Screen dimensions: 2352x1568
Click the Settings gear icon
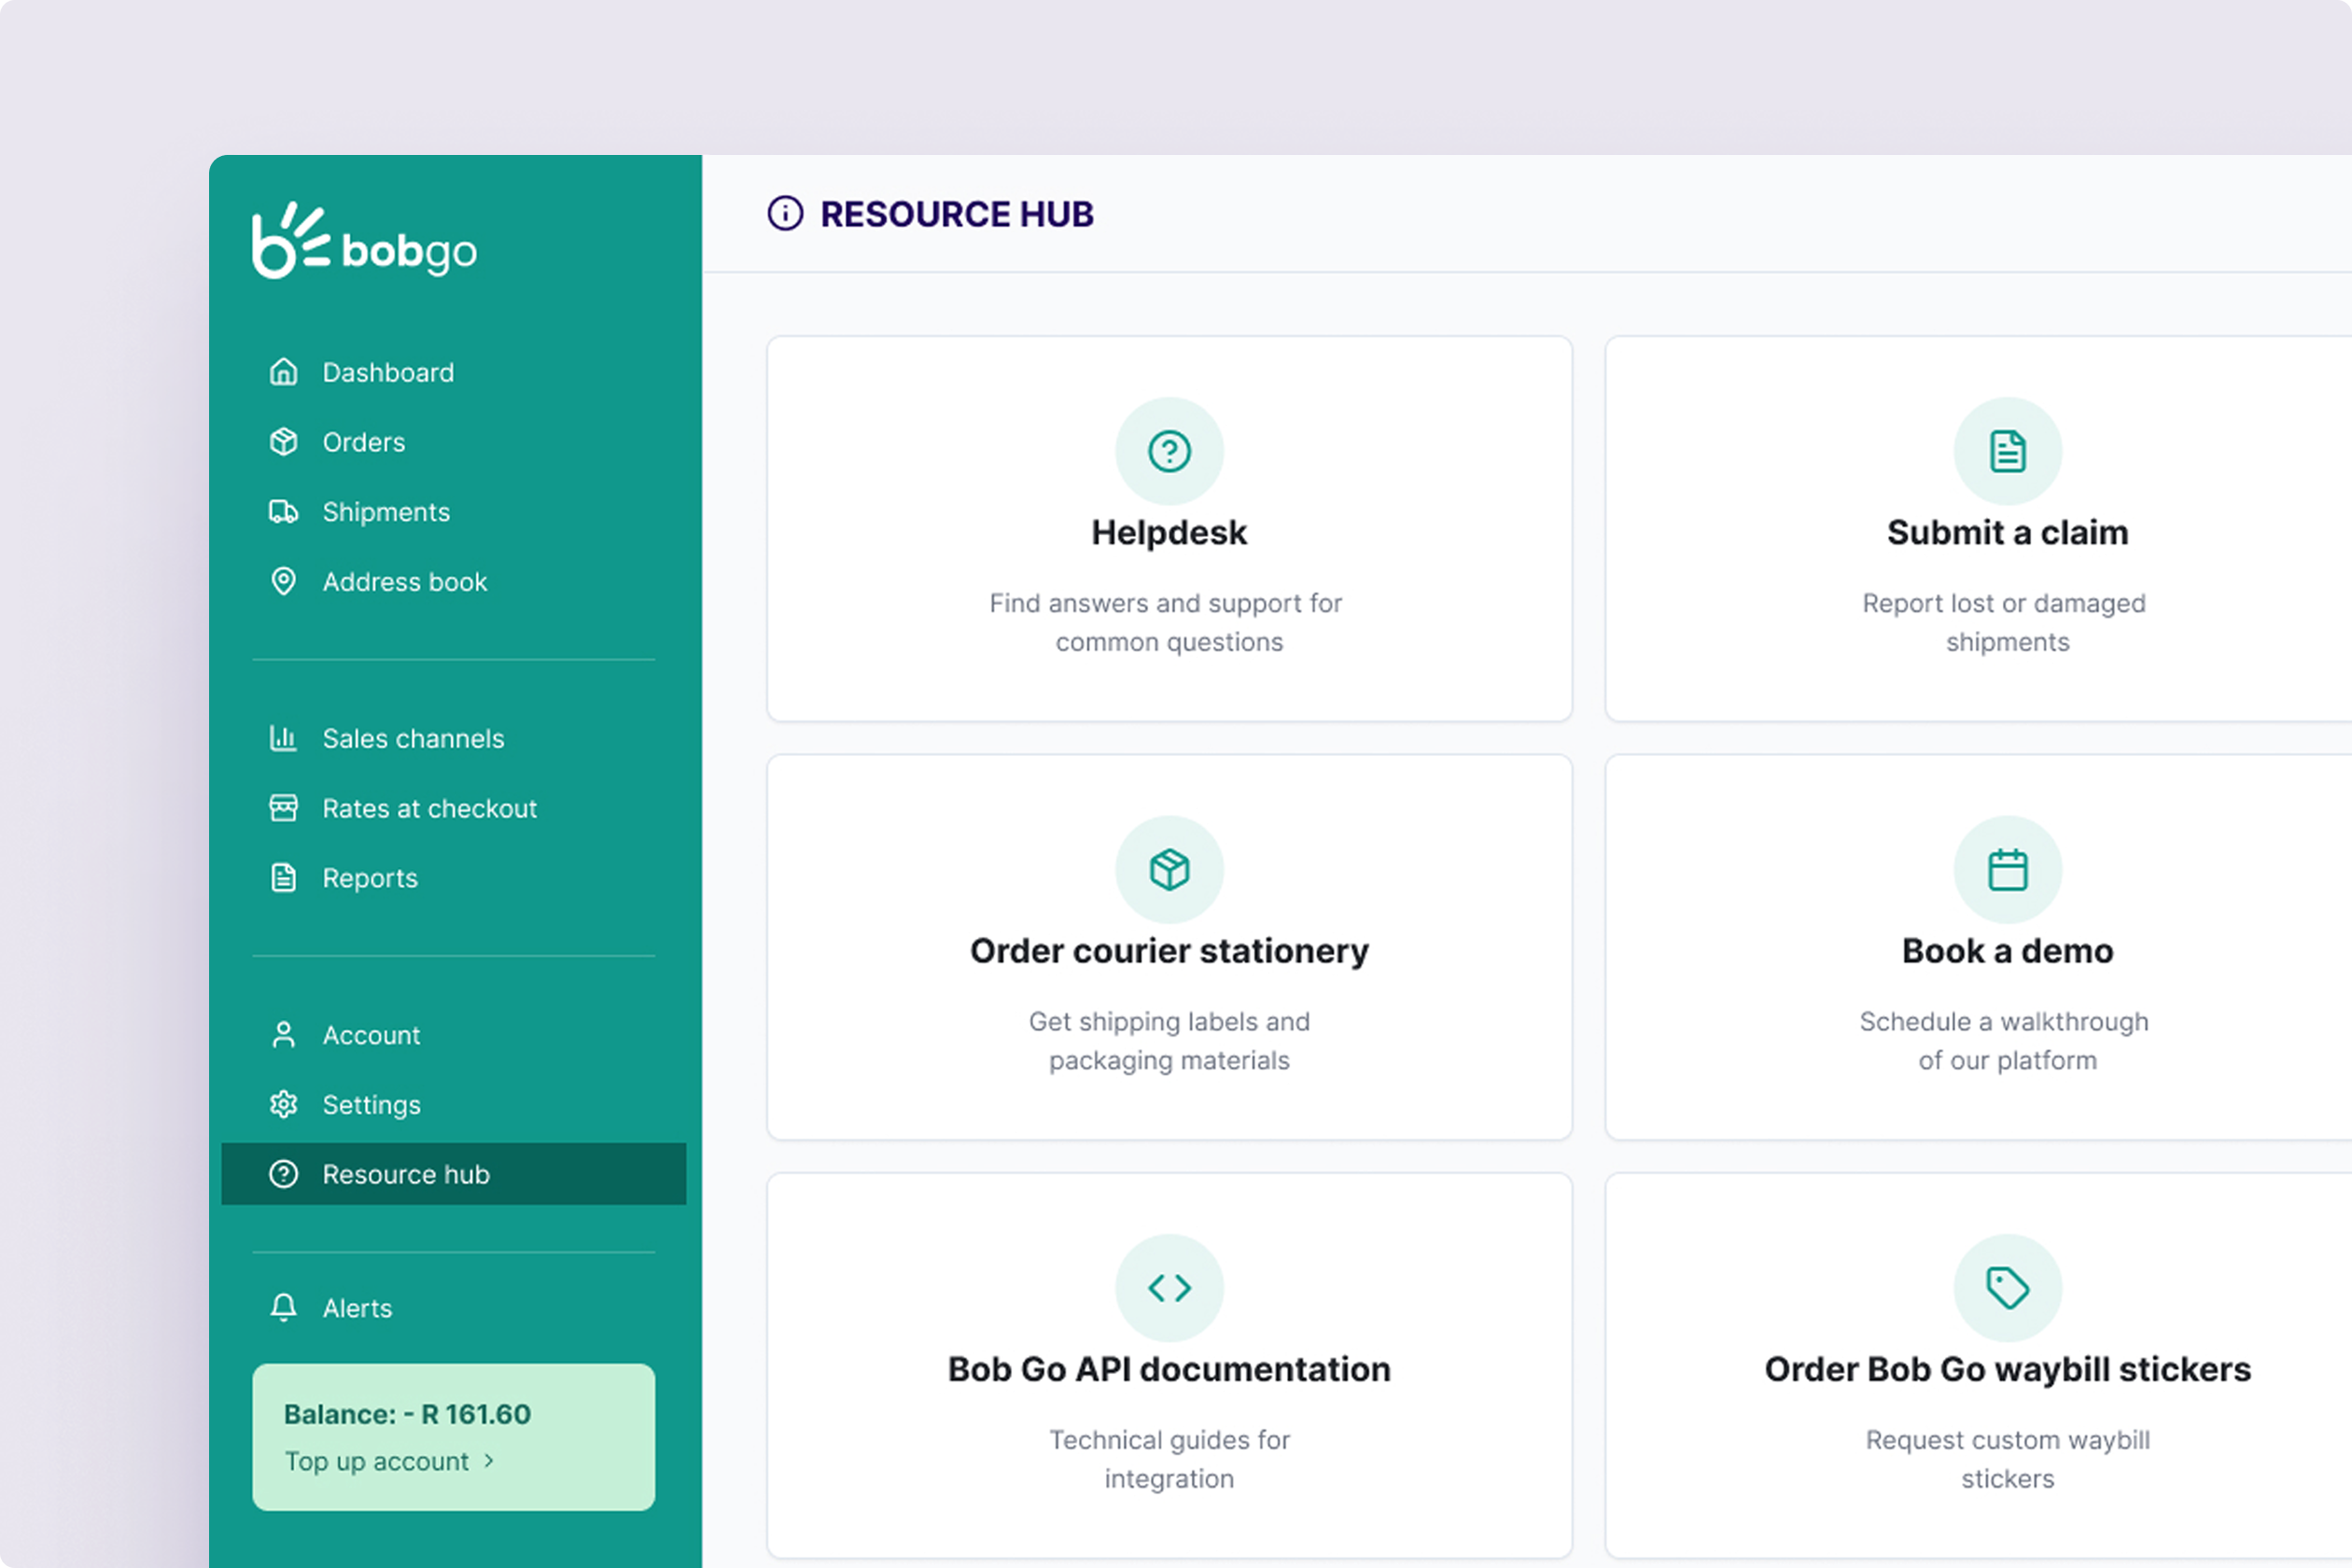[284, 1104]
